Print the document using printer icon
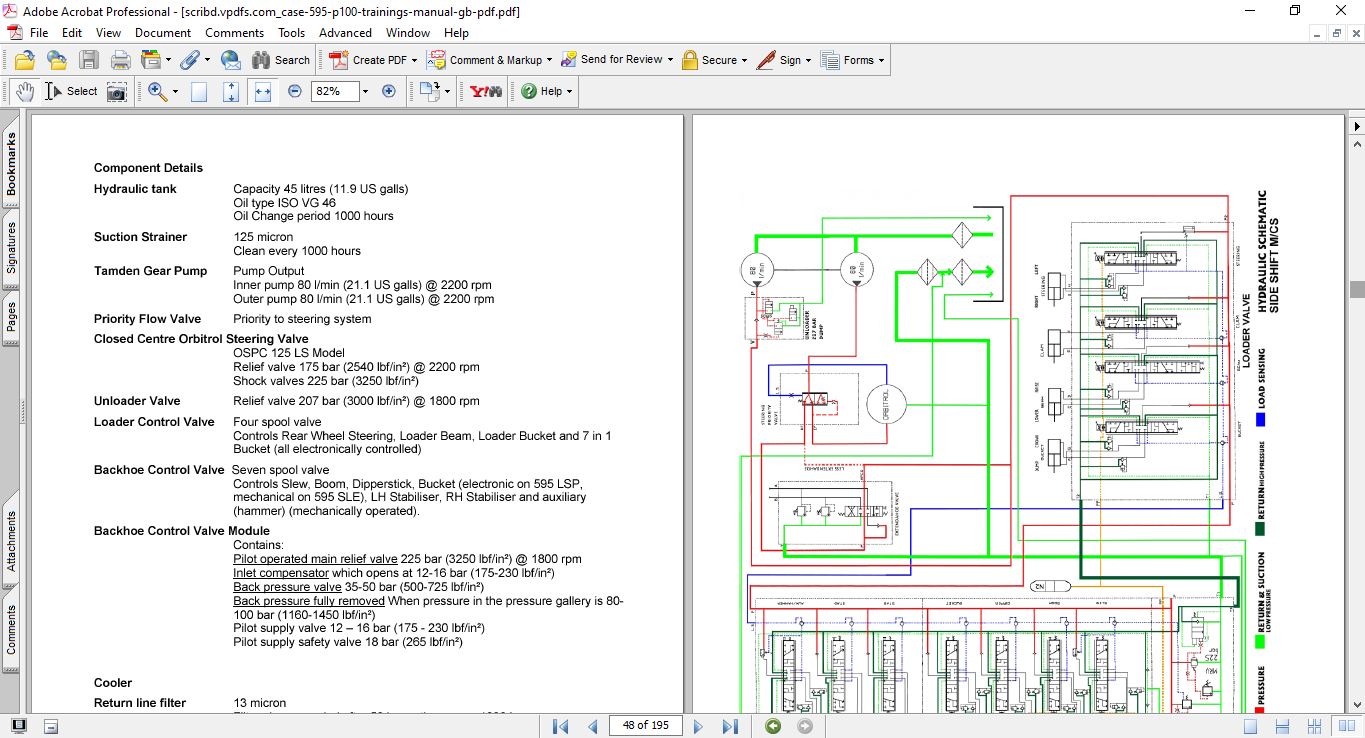 tap(121, 60)
